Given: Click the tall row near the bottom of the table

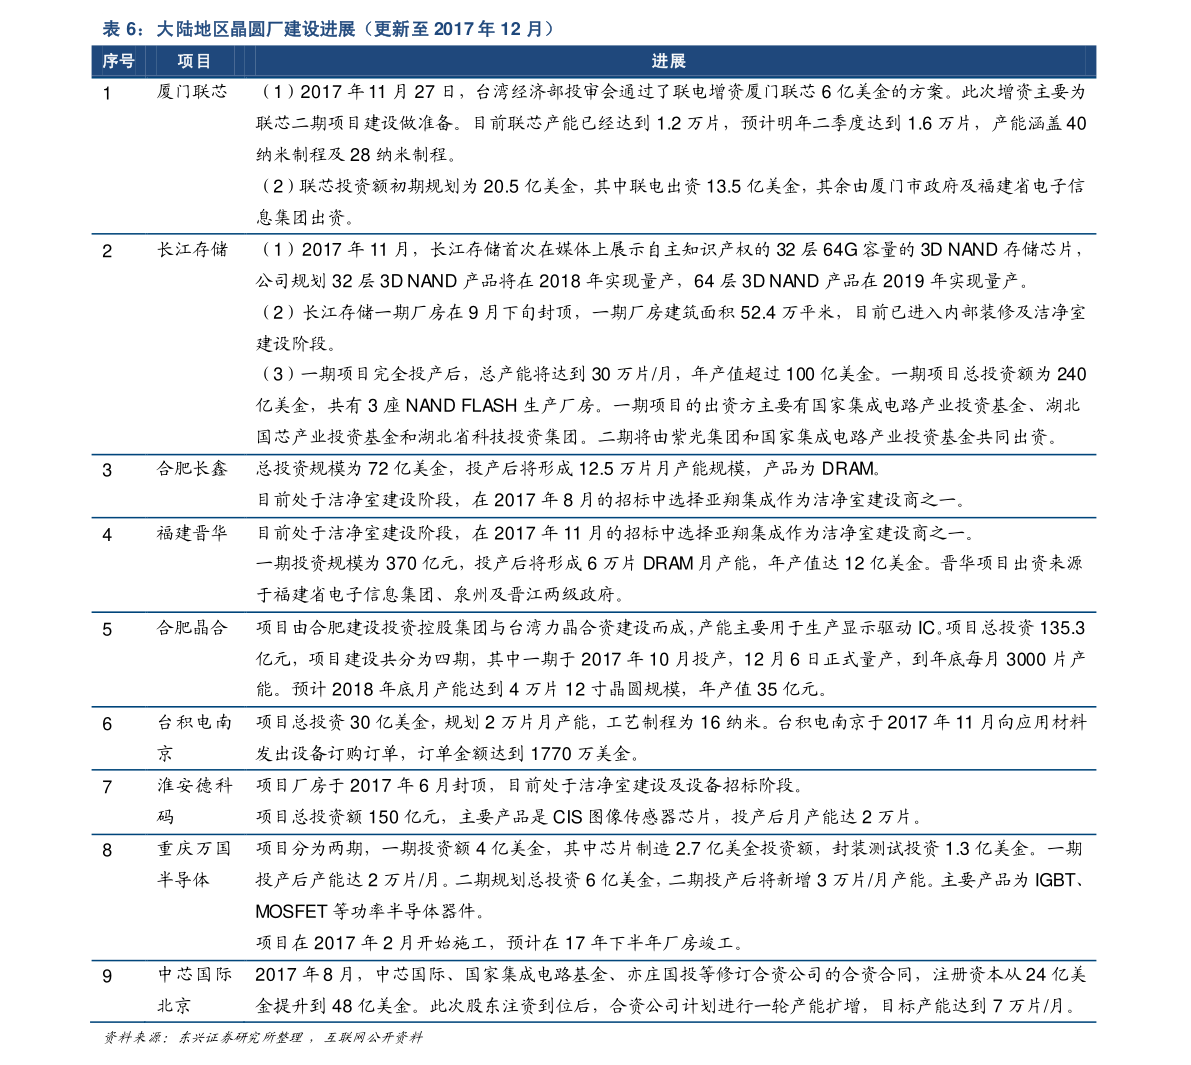Looking at the screenshot, I should pos(594,895).
